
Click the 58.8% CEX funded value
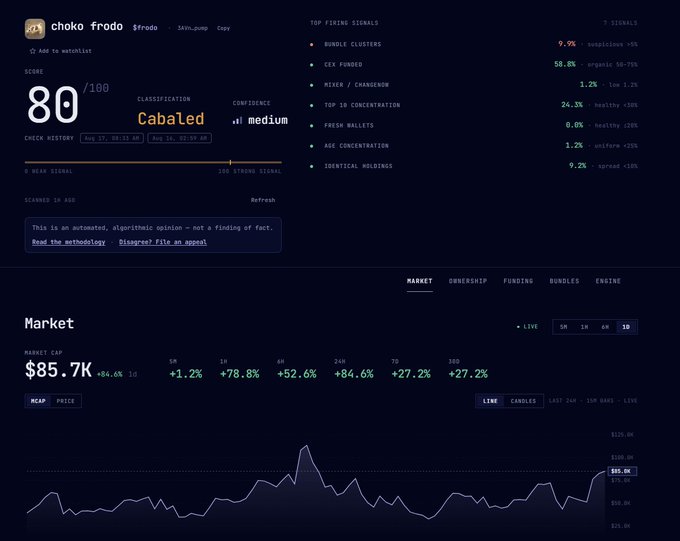point(565,64)
